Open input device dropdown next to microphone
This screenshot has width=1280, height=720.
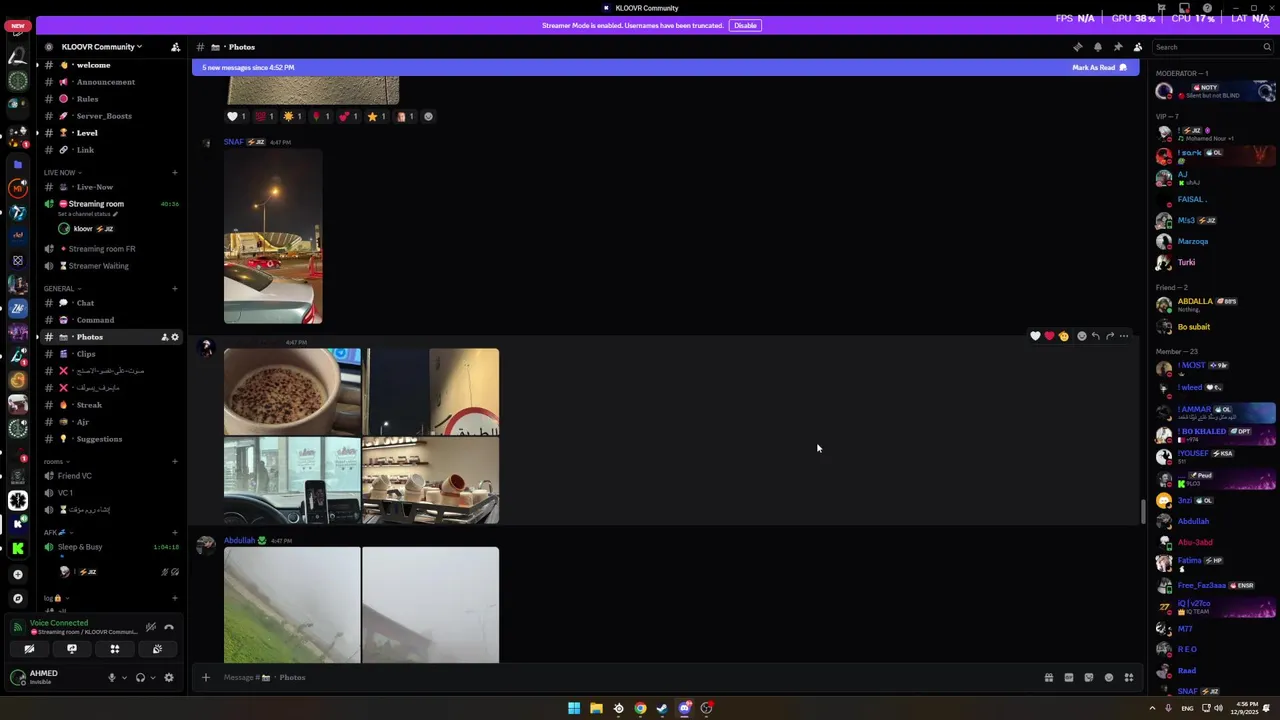click(124, 677)
